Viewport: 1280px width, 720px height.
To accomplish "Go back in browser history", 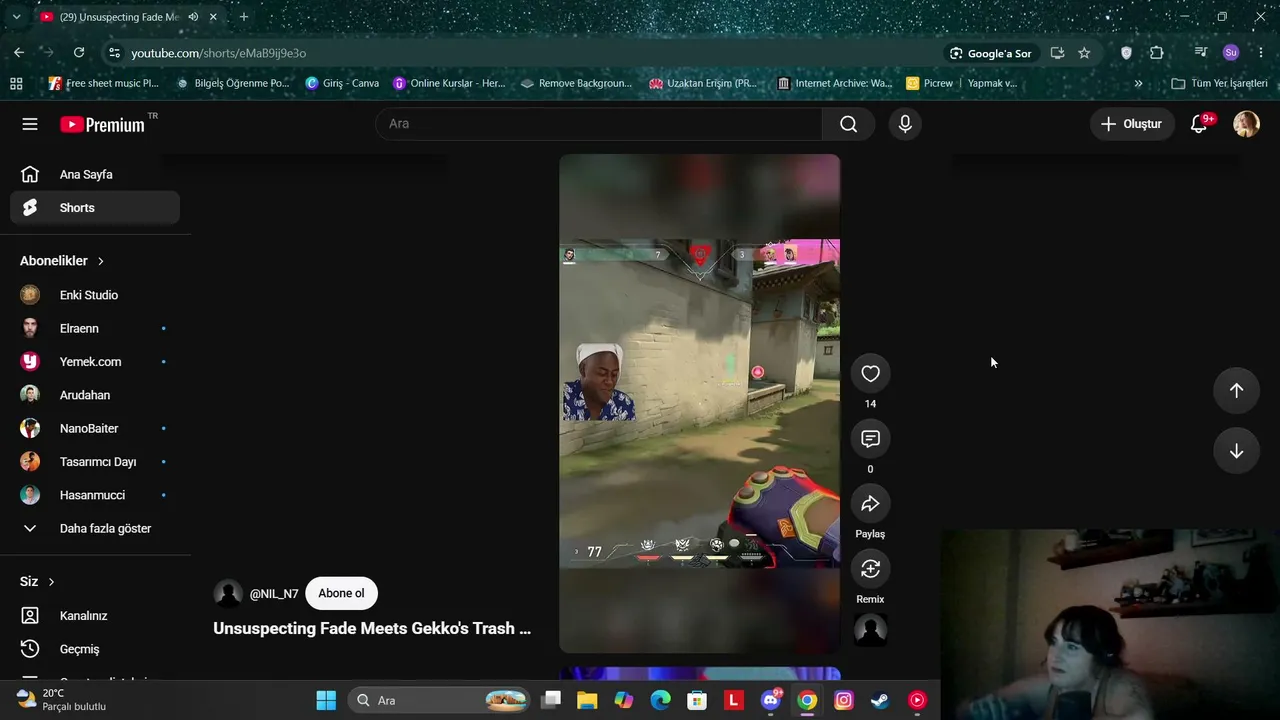I will (19, 53).
